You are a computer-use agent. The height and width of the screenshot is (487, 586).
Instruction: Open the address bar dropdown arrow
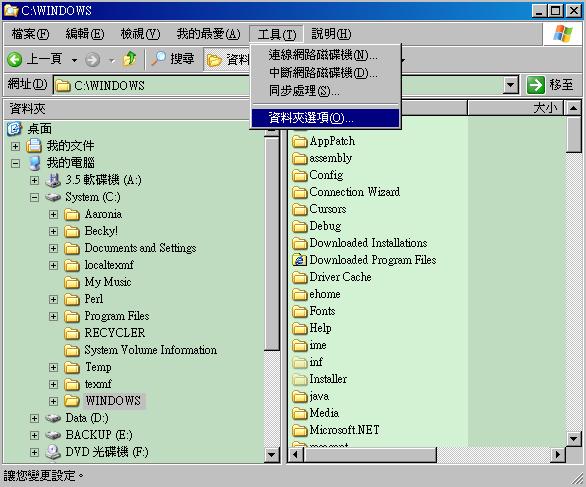pyautogui.click(x=511, y=85)
